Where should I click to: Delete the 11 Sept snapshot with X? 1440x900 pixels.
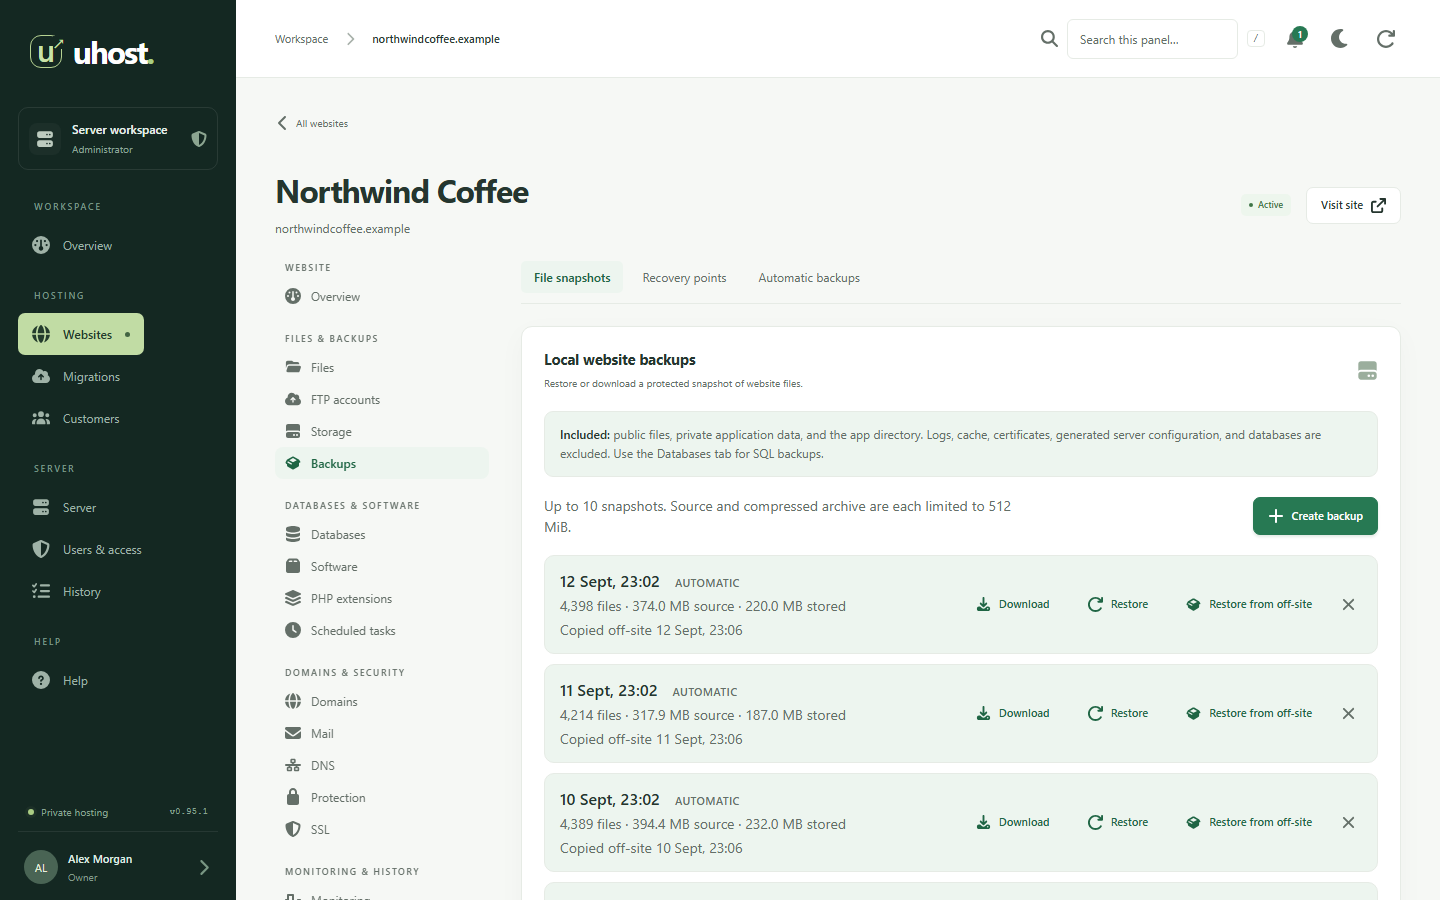tap(1348, 714)
